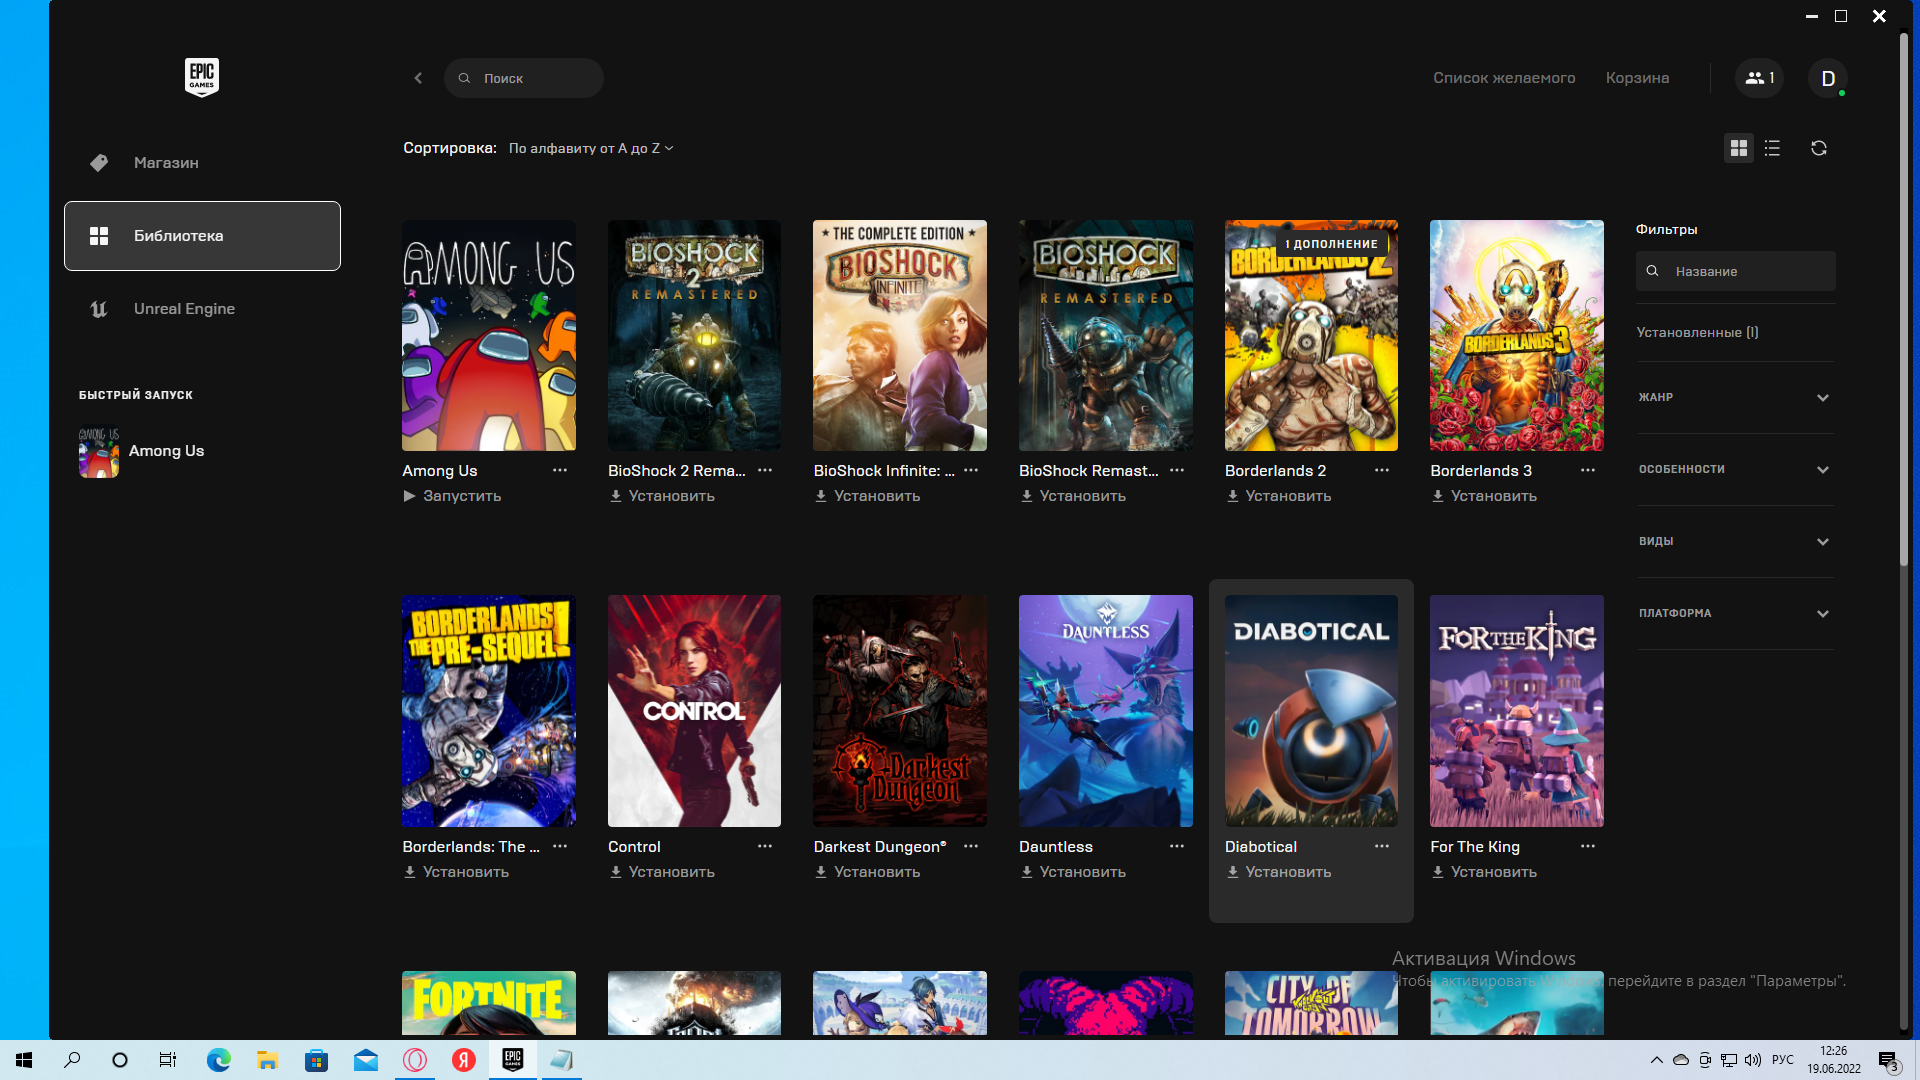Open the Darkest Dungeon cover thumbnail
The width and height of the screenshot is (1920, 1080).
(900, 711)
